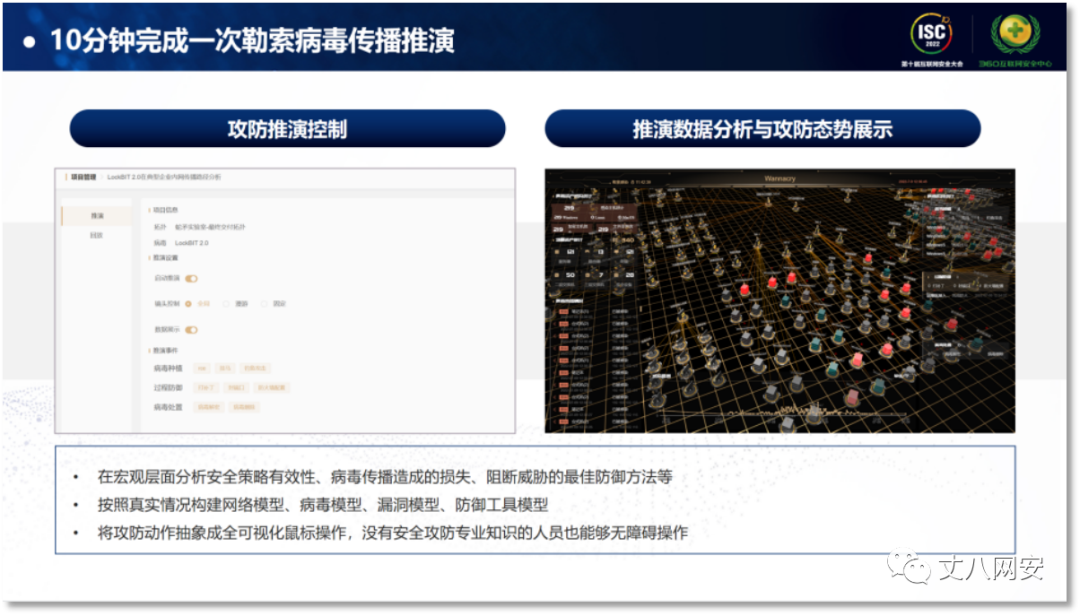Image resolution: width=1080 pixels, height=616 pixels.
Task: Click first tag in 病毒处置 row
Action: (x=209, y=407)
